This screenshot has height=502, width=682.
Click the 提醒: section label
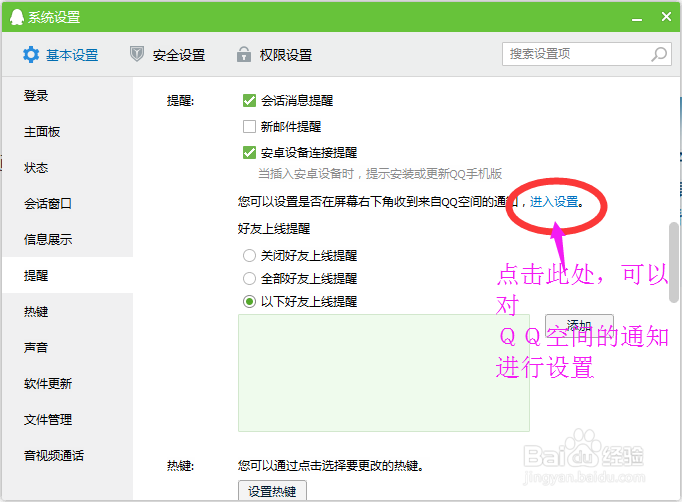coord(181,101)
